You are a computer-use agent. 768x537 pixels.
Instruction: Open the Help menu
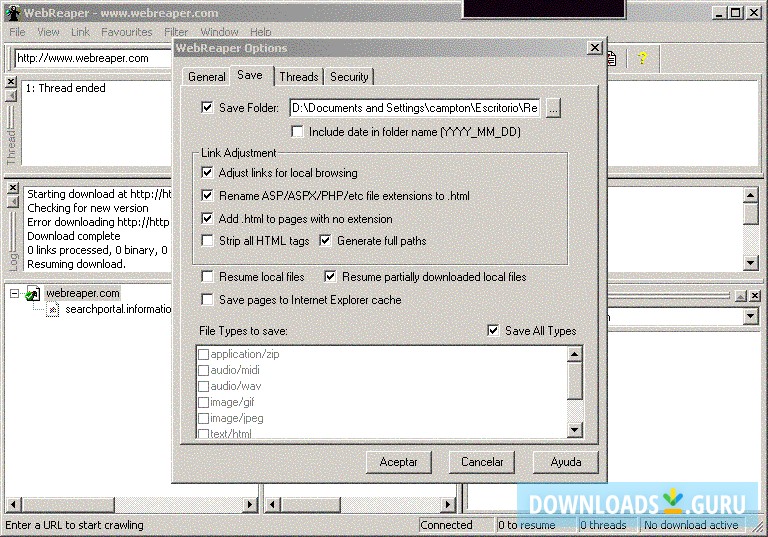pyautogui.click(x=261, y=32)
